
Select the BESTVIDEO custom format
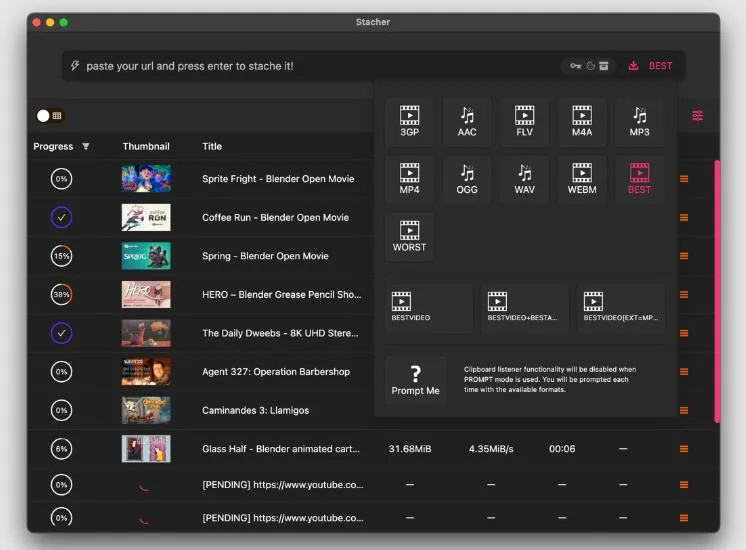click(429, 308)
